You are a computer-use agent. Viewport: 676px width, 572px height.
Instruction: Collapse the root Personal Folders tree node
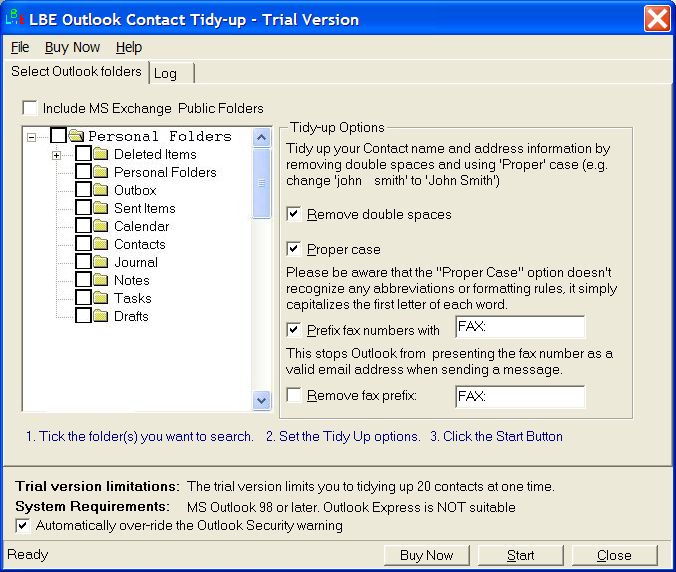pyautogui.click(x=32, y=136)
